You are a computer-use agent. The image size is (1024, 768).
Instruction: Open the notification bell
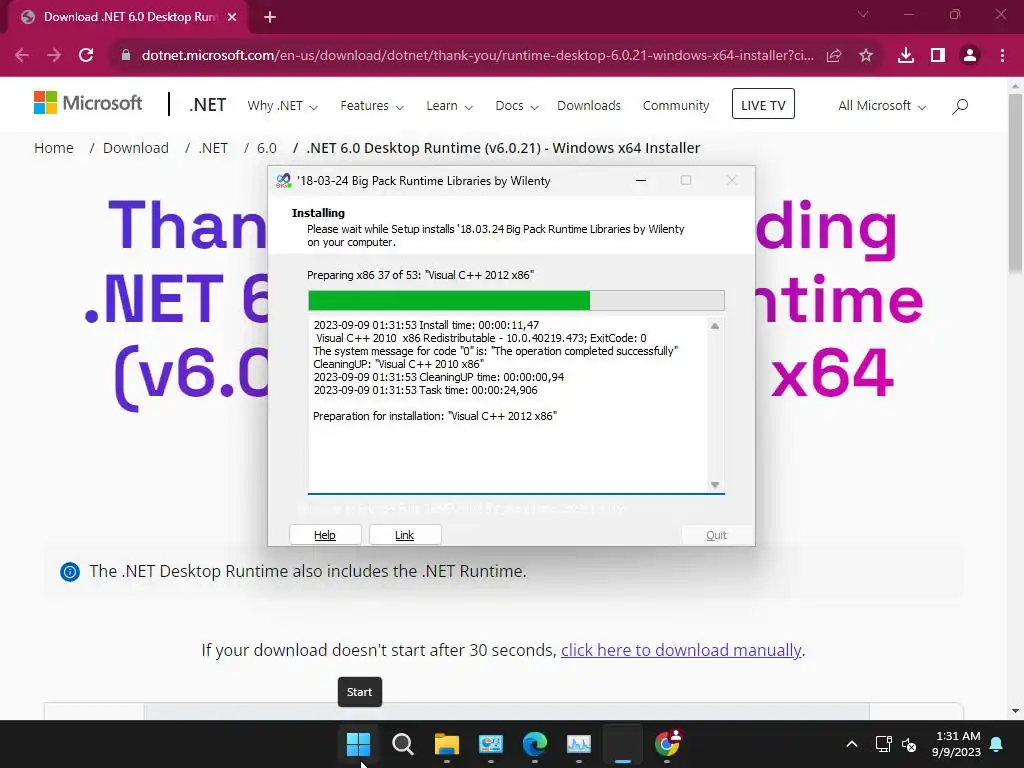tap(997, 744)
